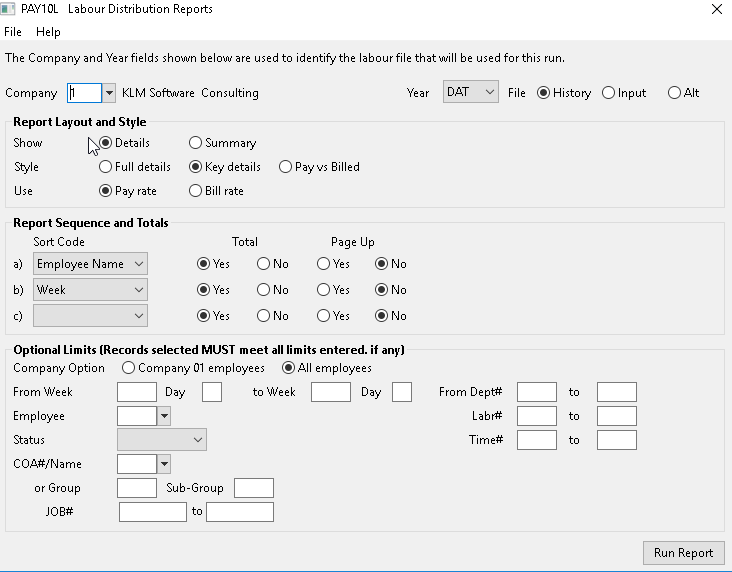
Task: Expand the Employee dropdown arrow
Action: point(164,416)
